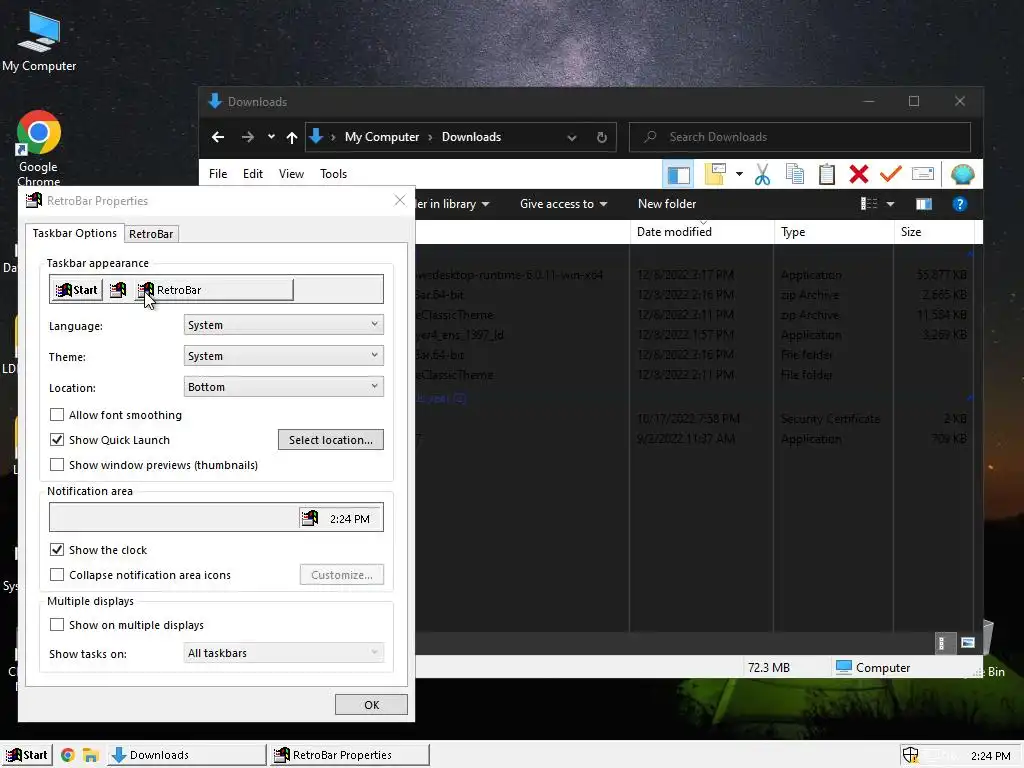Click the RetroBar Properties taskbar button
This screenshot has height=768, width=1024.
pos(350,755)
